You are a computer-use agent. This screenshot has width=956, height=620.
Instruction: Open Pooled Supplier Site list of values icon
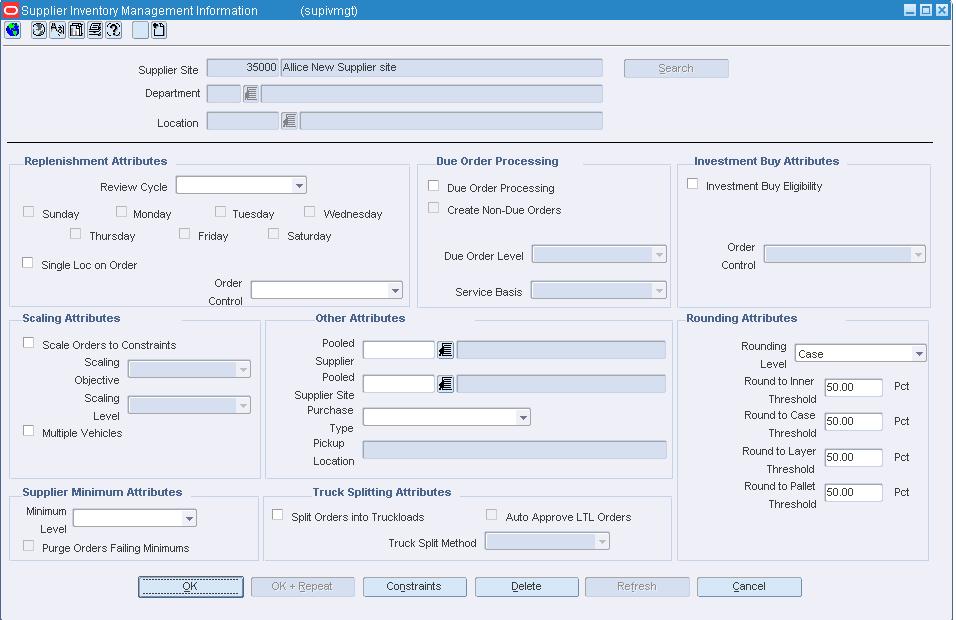[446, 384]
